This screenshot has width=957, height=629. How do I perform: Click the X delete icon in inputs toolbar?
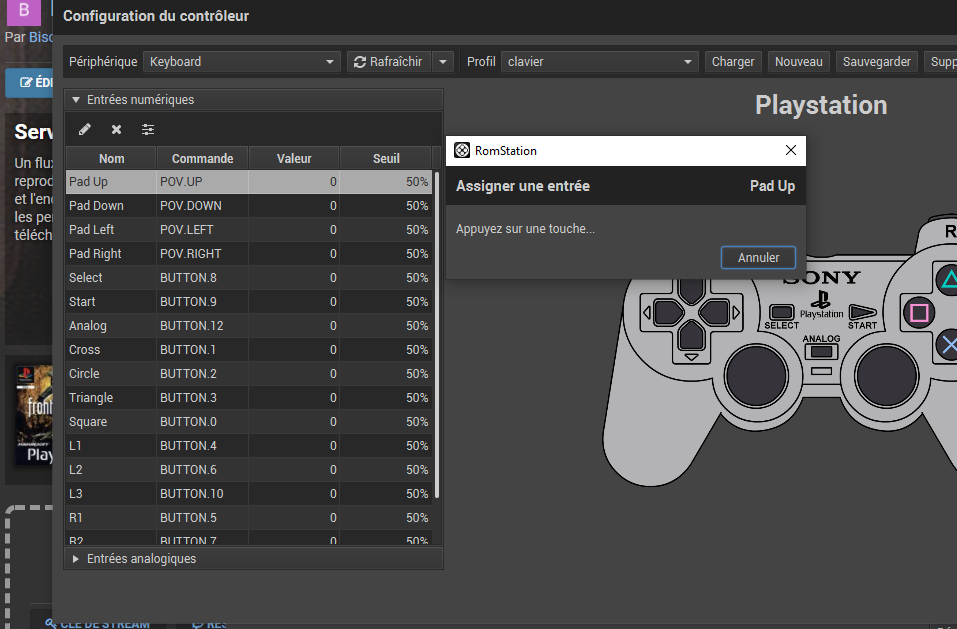[117, 129]
